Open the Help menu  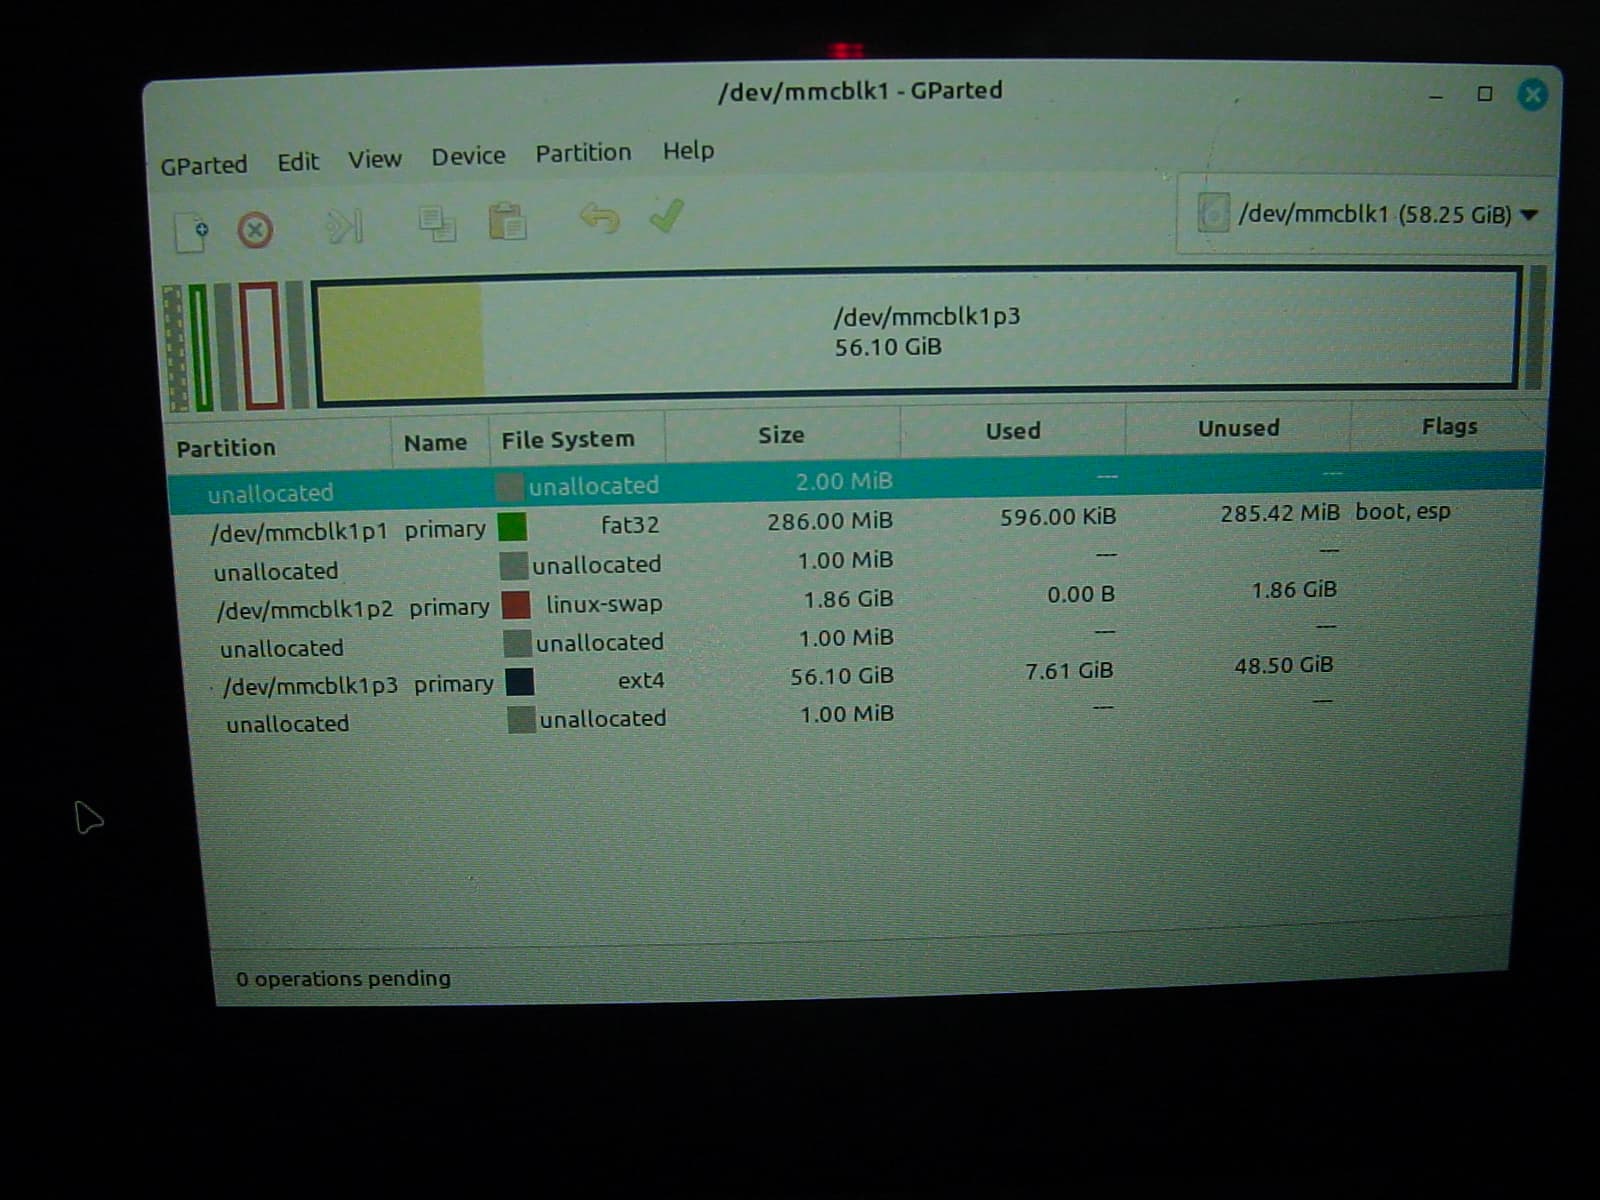tap(688, 151)
